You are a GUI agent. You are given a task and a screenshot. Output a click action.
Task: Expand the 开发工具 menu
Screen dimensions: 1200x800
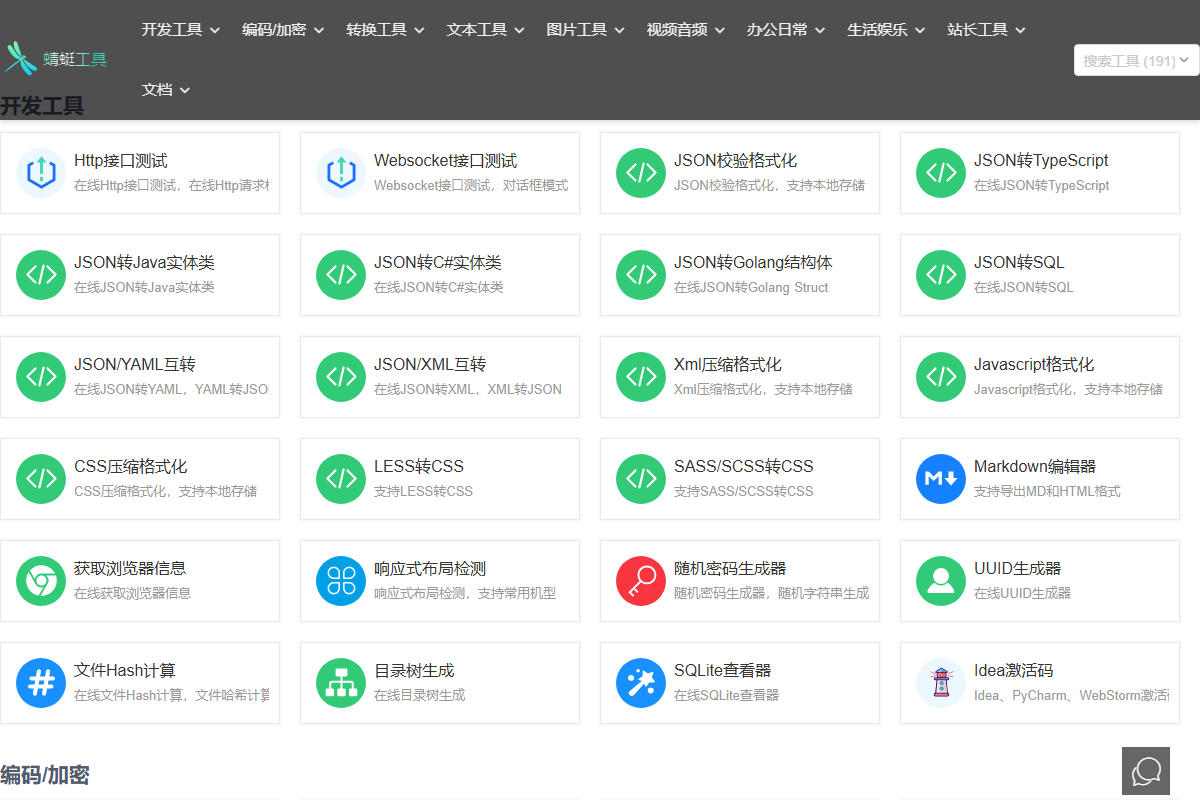pyautogui.click(x=180, y=30)
